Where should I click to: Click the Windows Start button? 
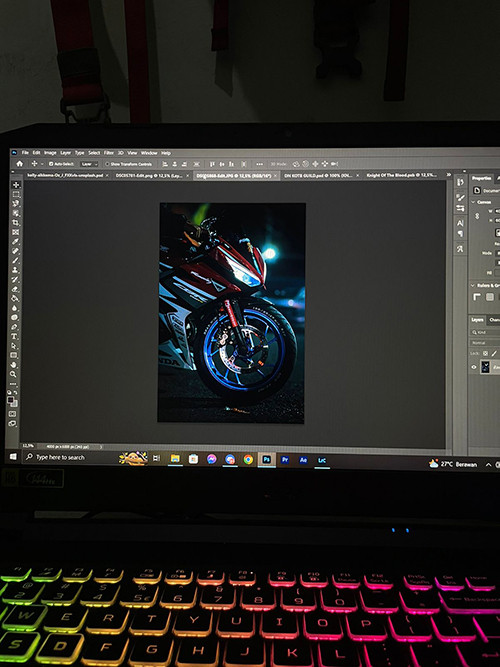pos(13,456)
